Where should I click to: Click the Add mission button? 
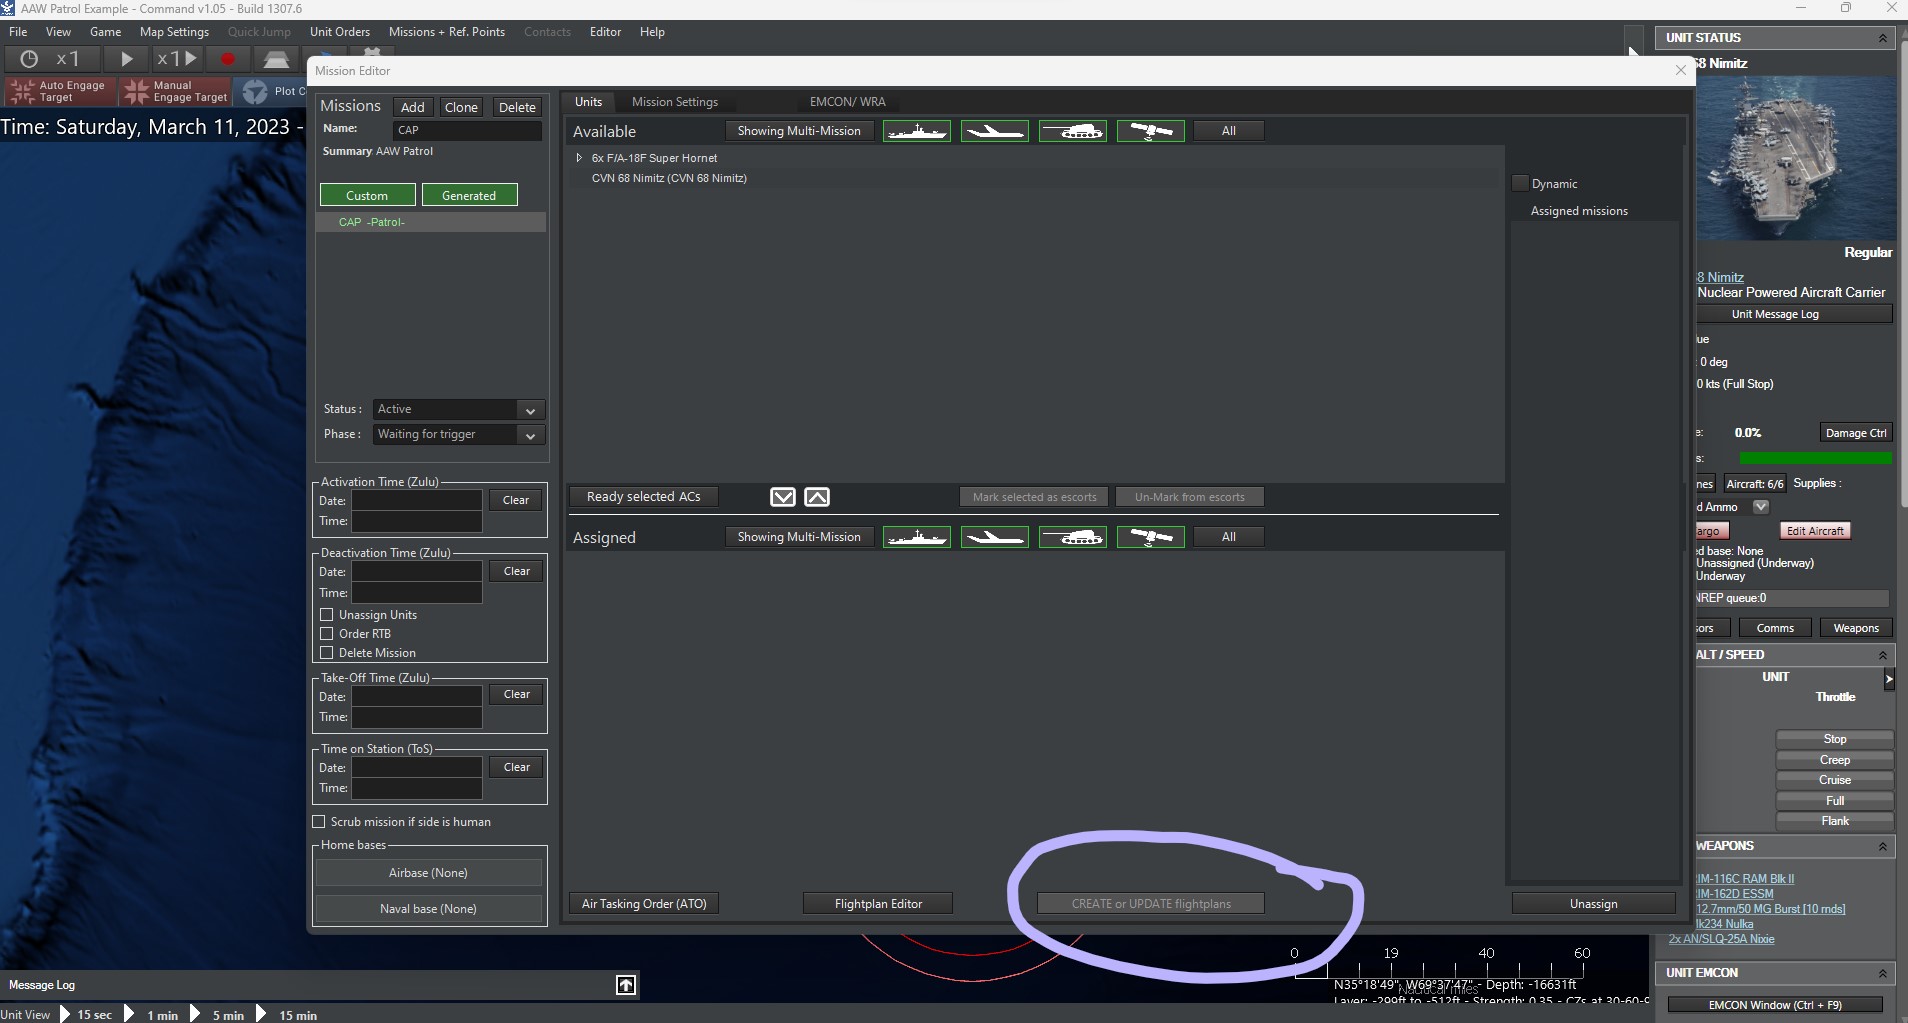pyautogui.click(x=413, y=107)
